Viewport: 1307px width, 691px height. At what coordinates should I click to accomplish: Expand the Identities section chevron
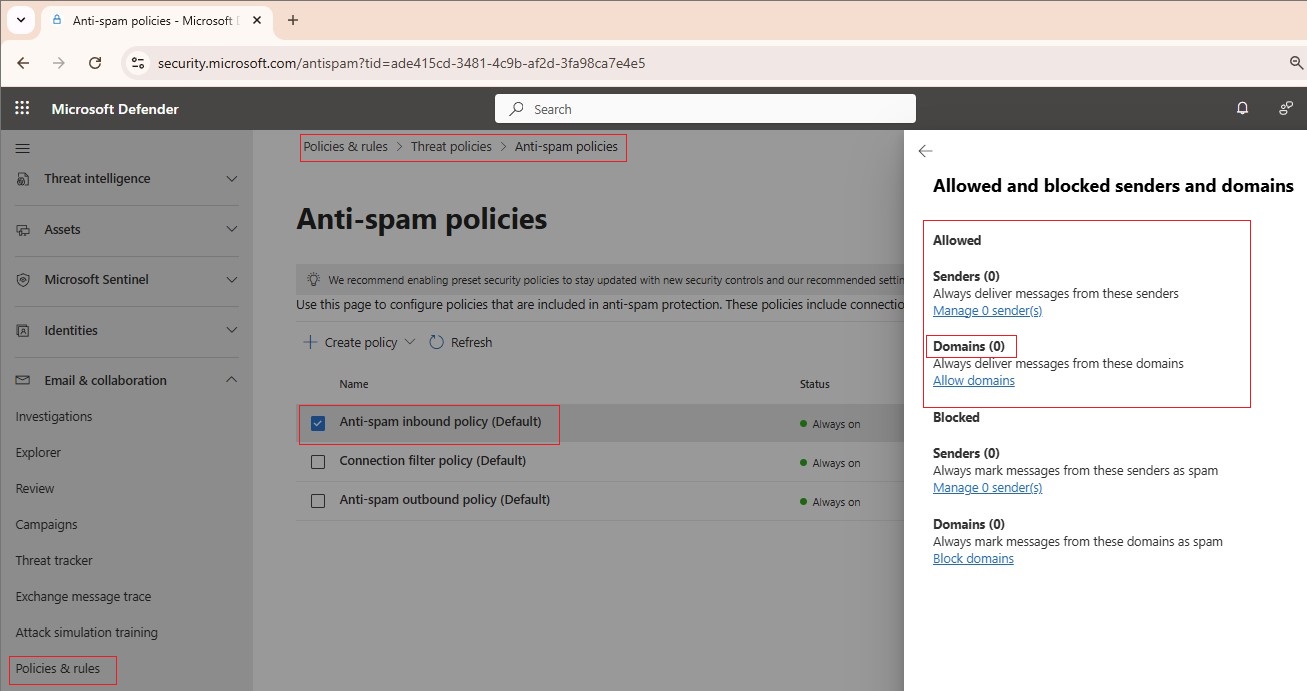pos(232,331)
